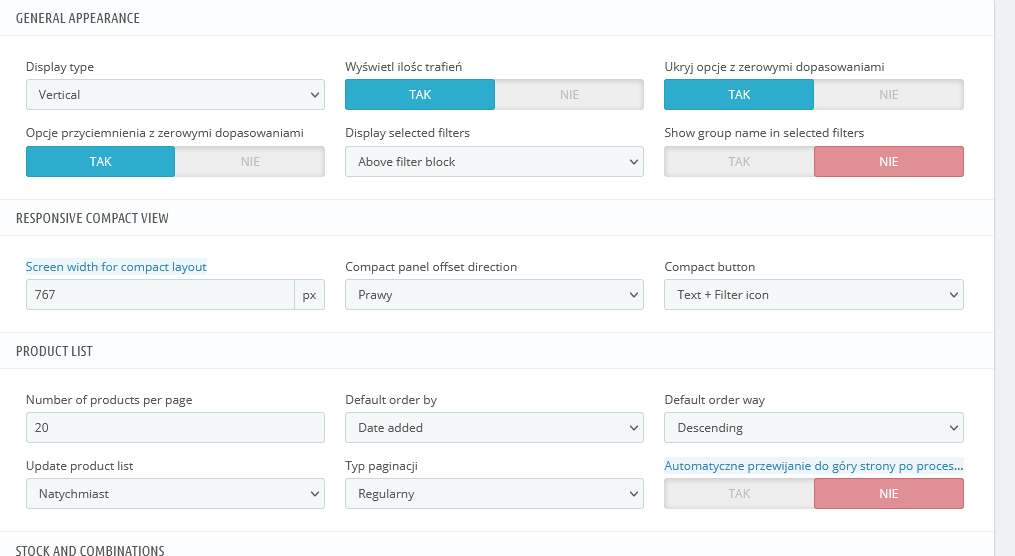Open the Update product list dropdown
The height and width of the screenshot is (556, 1015).
175,494
